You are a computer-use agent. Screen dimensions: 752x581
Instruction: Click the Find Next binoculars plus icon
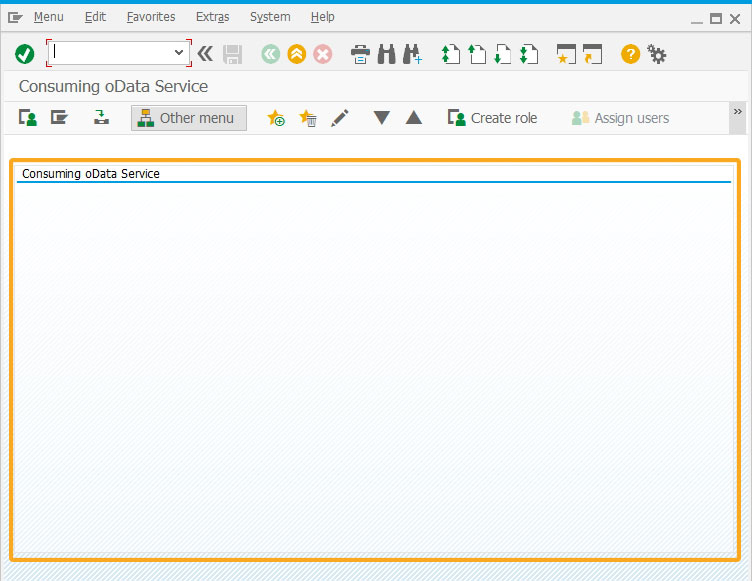pyautogui.click(x=412, y=54)
